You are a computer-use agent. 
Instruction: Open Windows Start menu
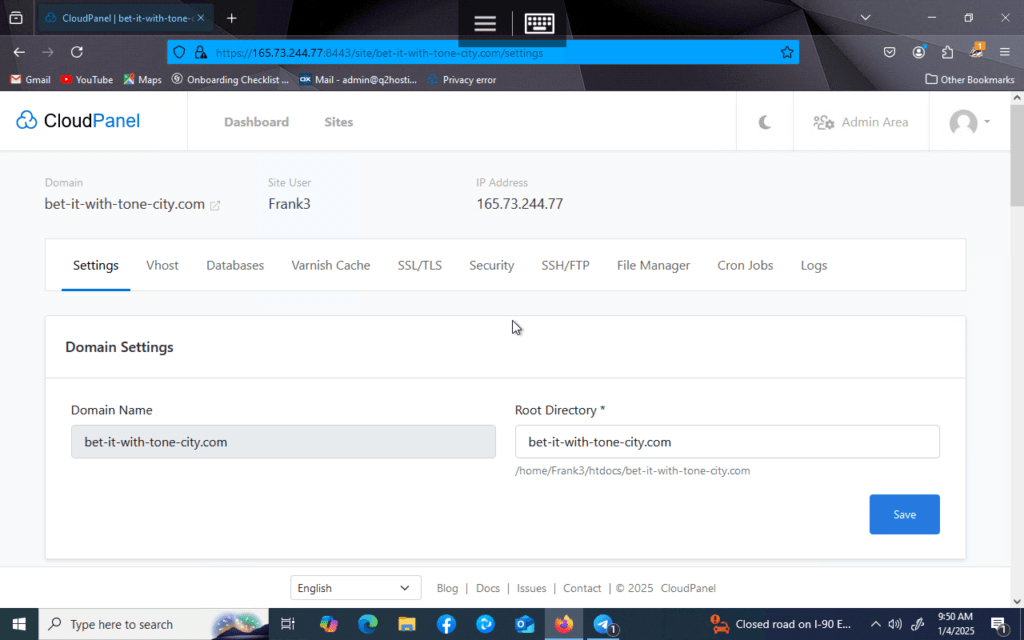[x=19, y=624]
